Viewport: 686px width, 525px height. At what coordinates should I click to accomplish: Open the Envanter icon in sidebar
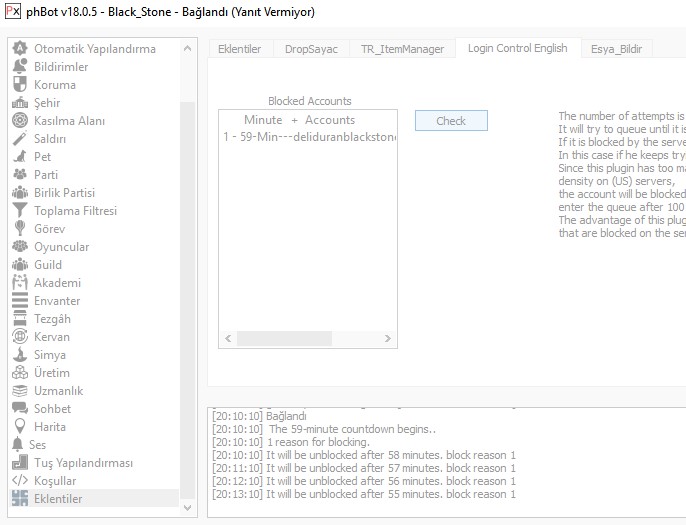pos(18,300)
